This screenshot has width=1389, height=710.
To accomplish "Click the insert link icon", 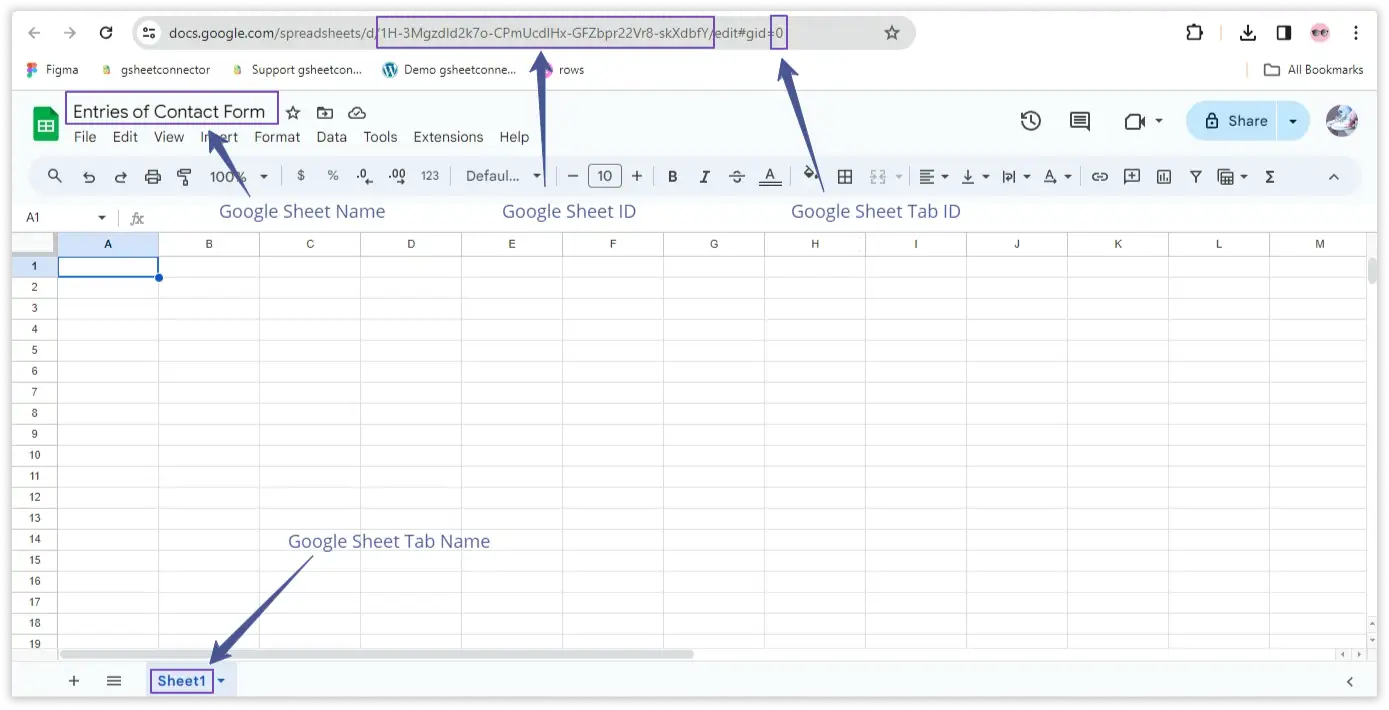I will [x=1100, y=177].
